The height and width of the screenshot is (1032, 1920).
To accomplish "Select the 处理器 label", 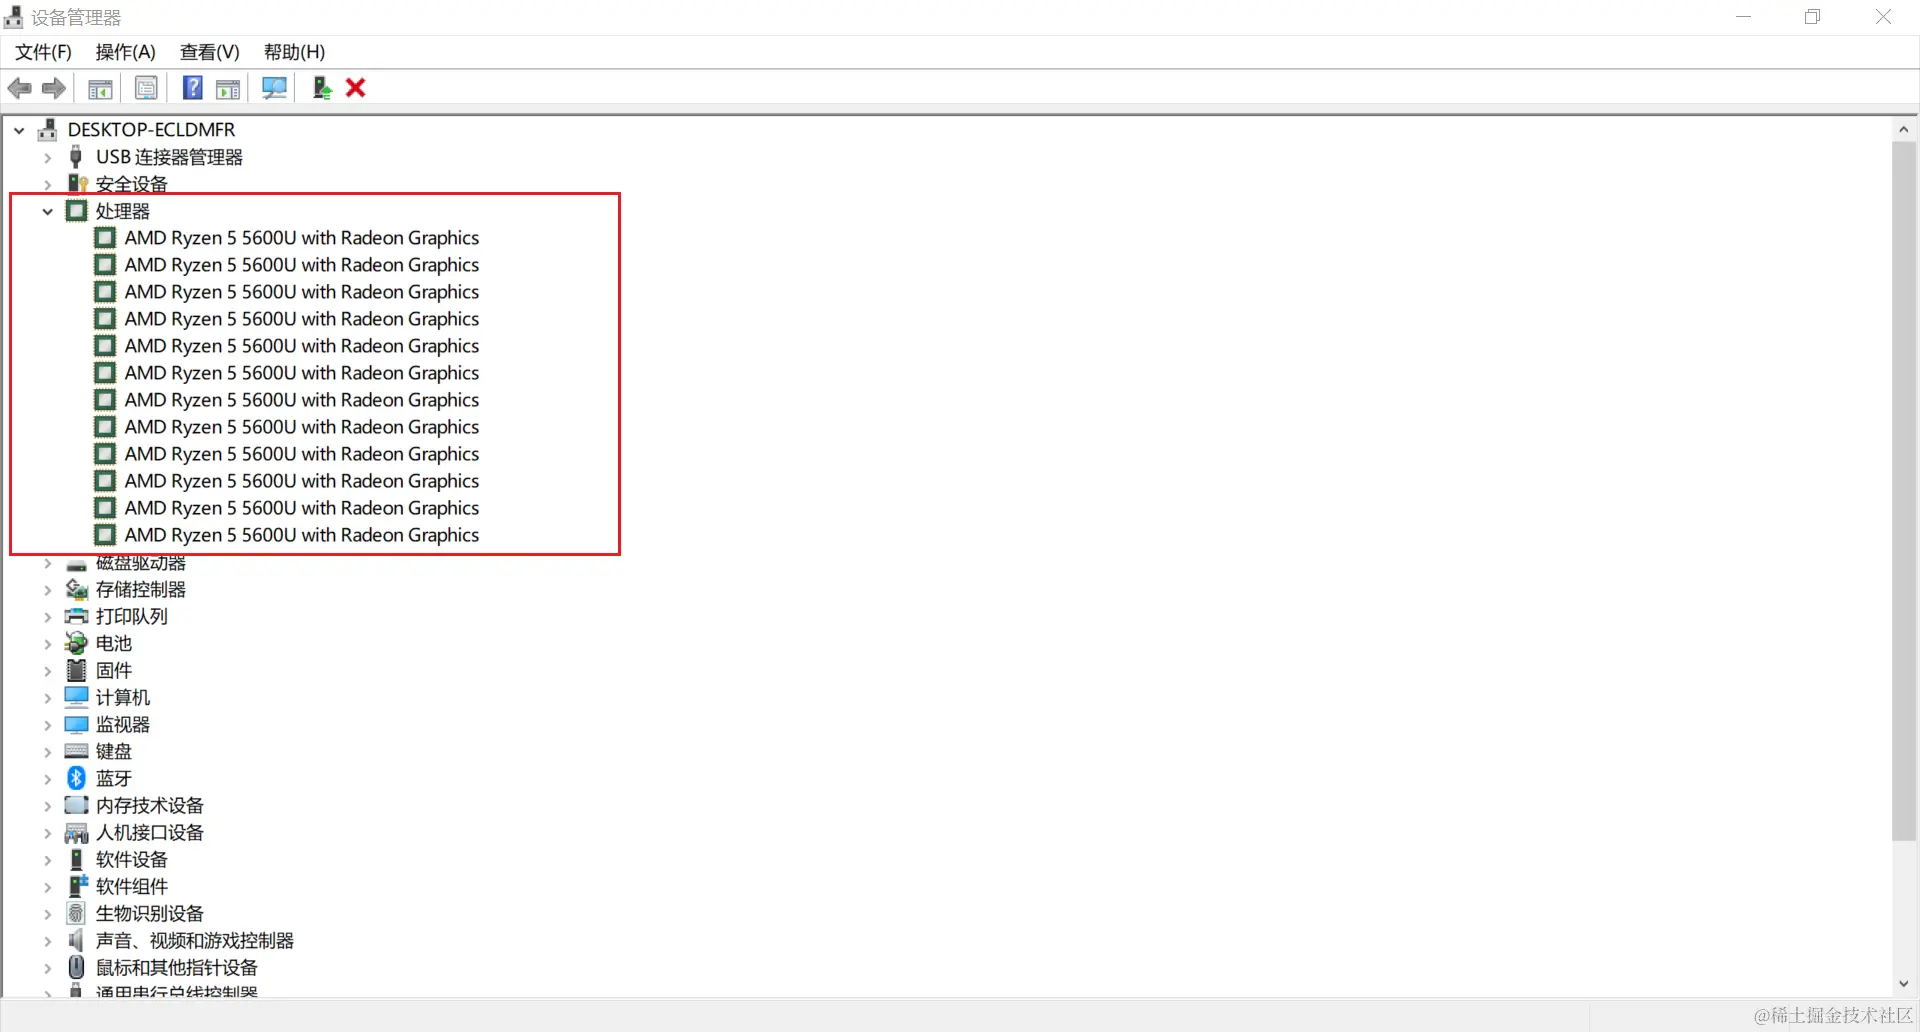I will (123, 211).
